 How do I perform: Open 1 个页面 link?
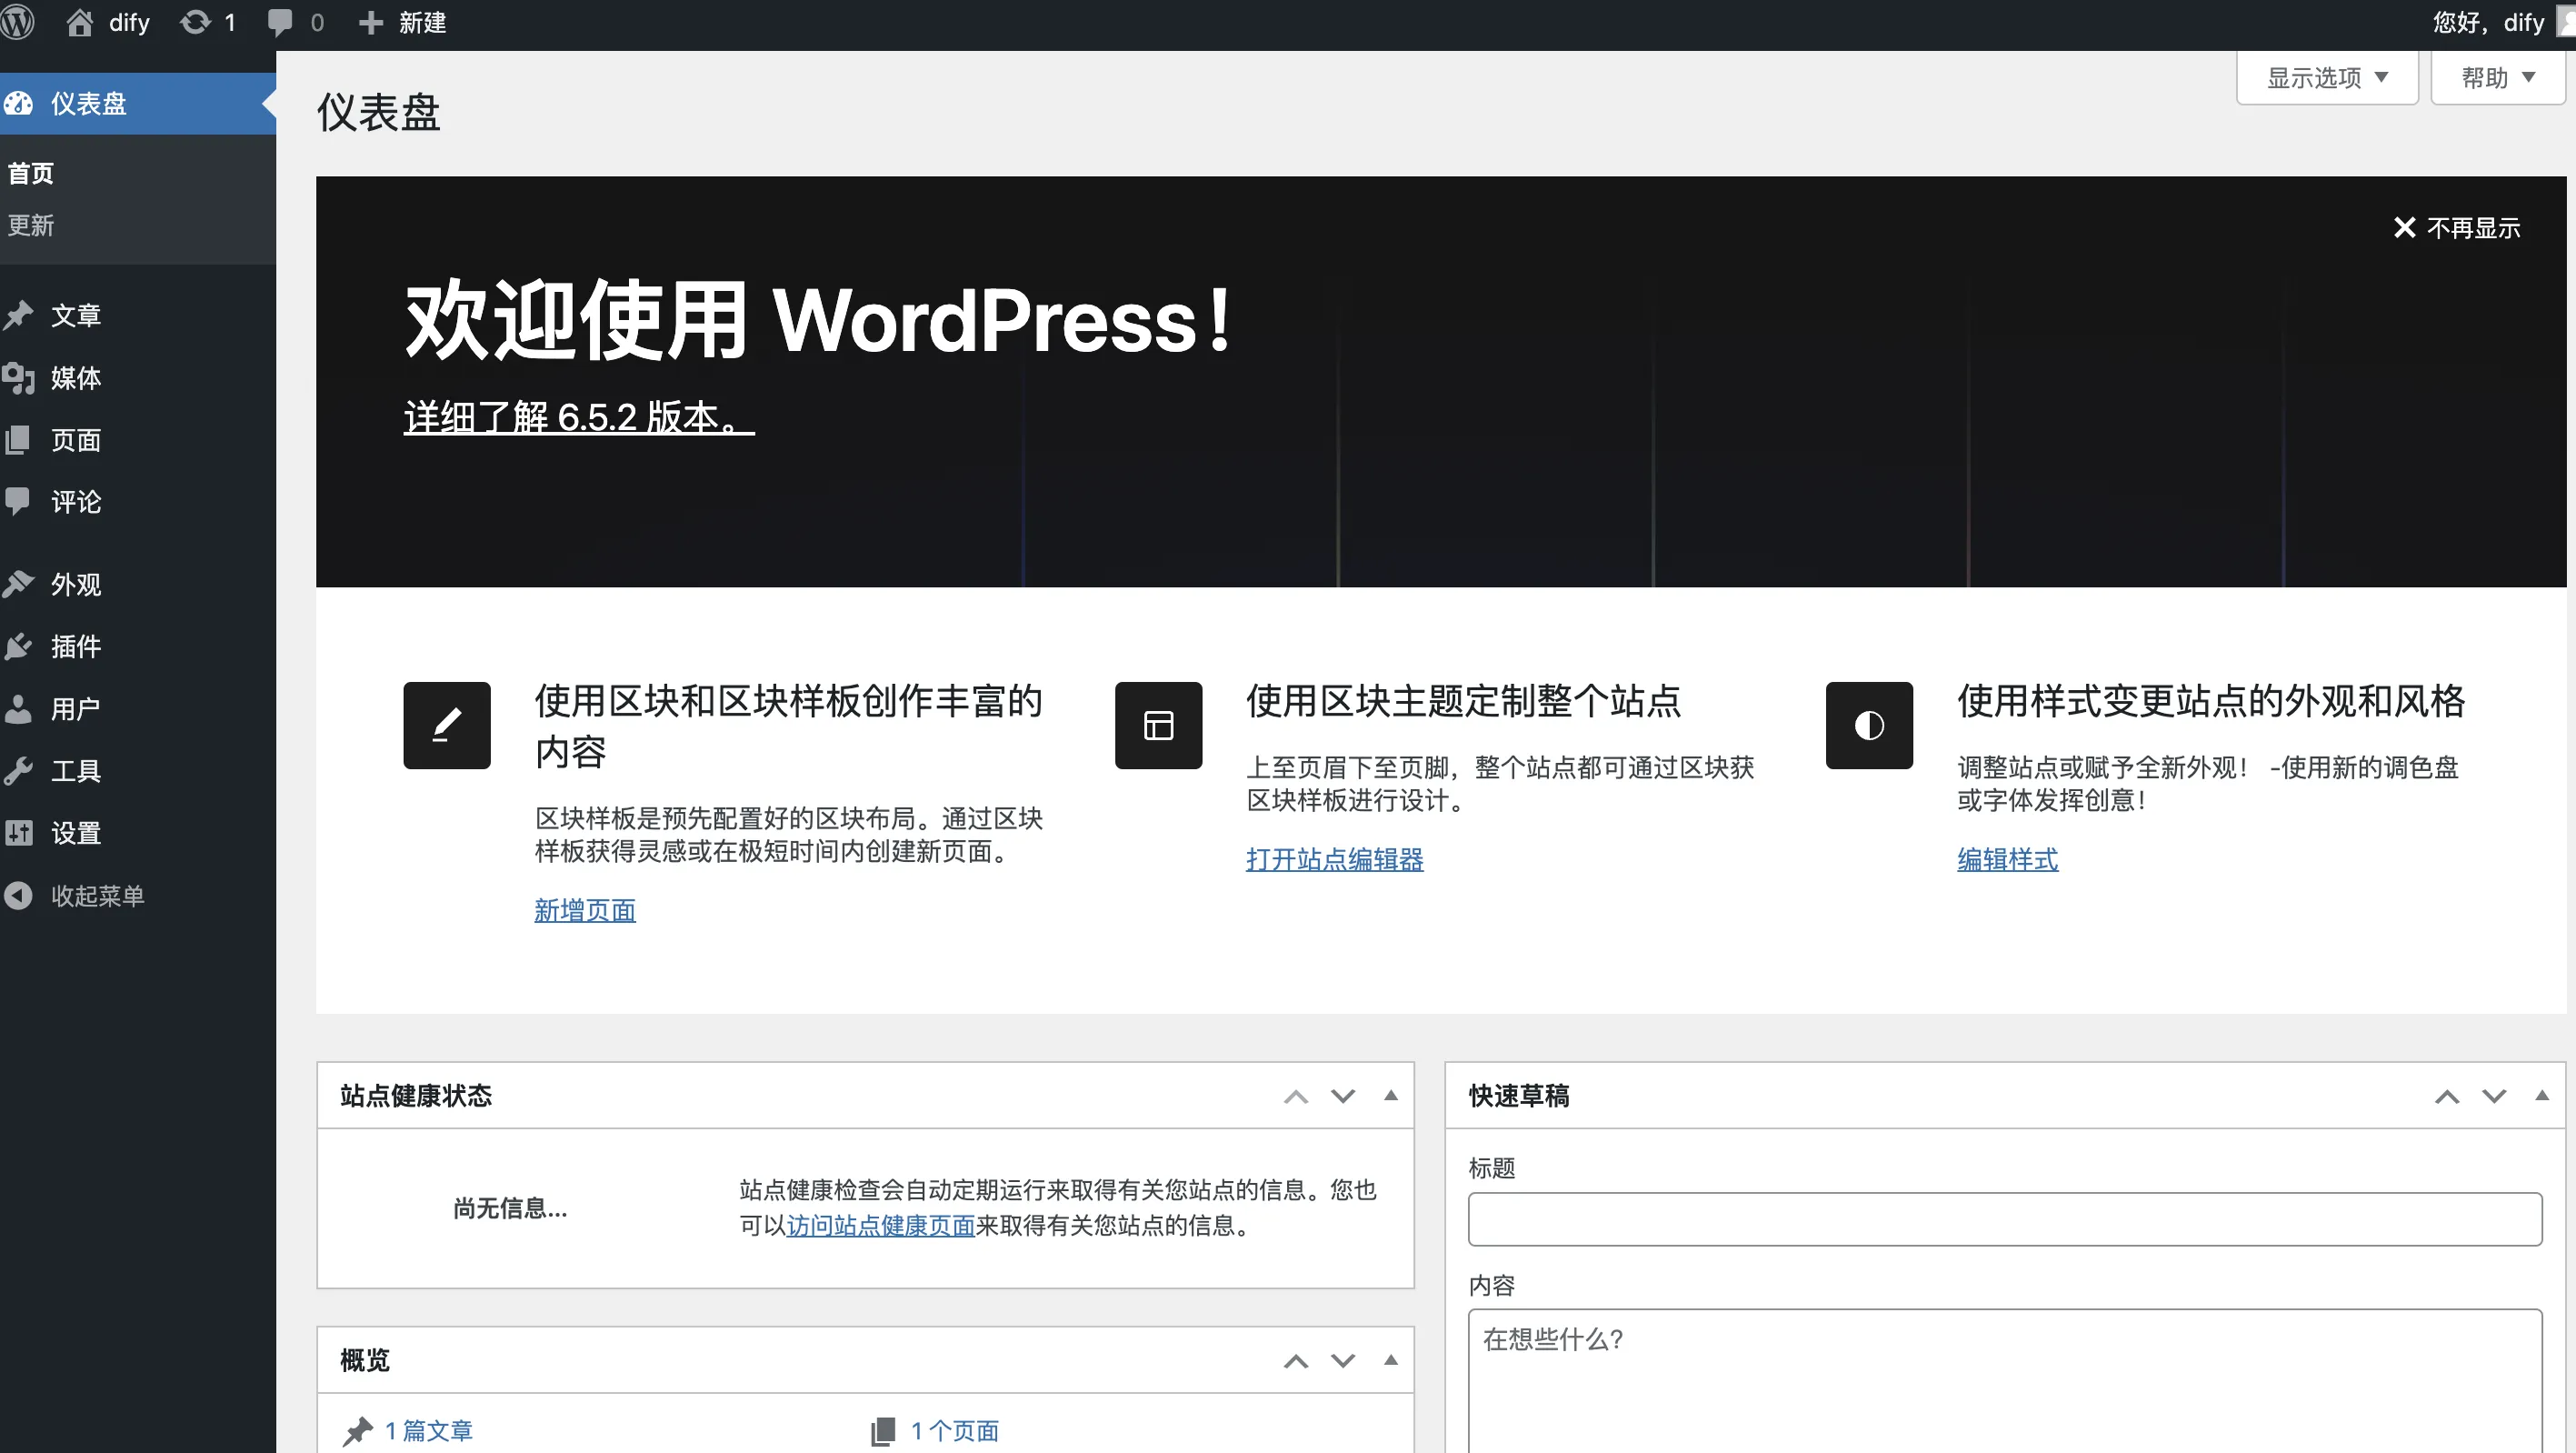click(954, 1431)
